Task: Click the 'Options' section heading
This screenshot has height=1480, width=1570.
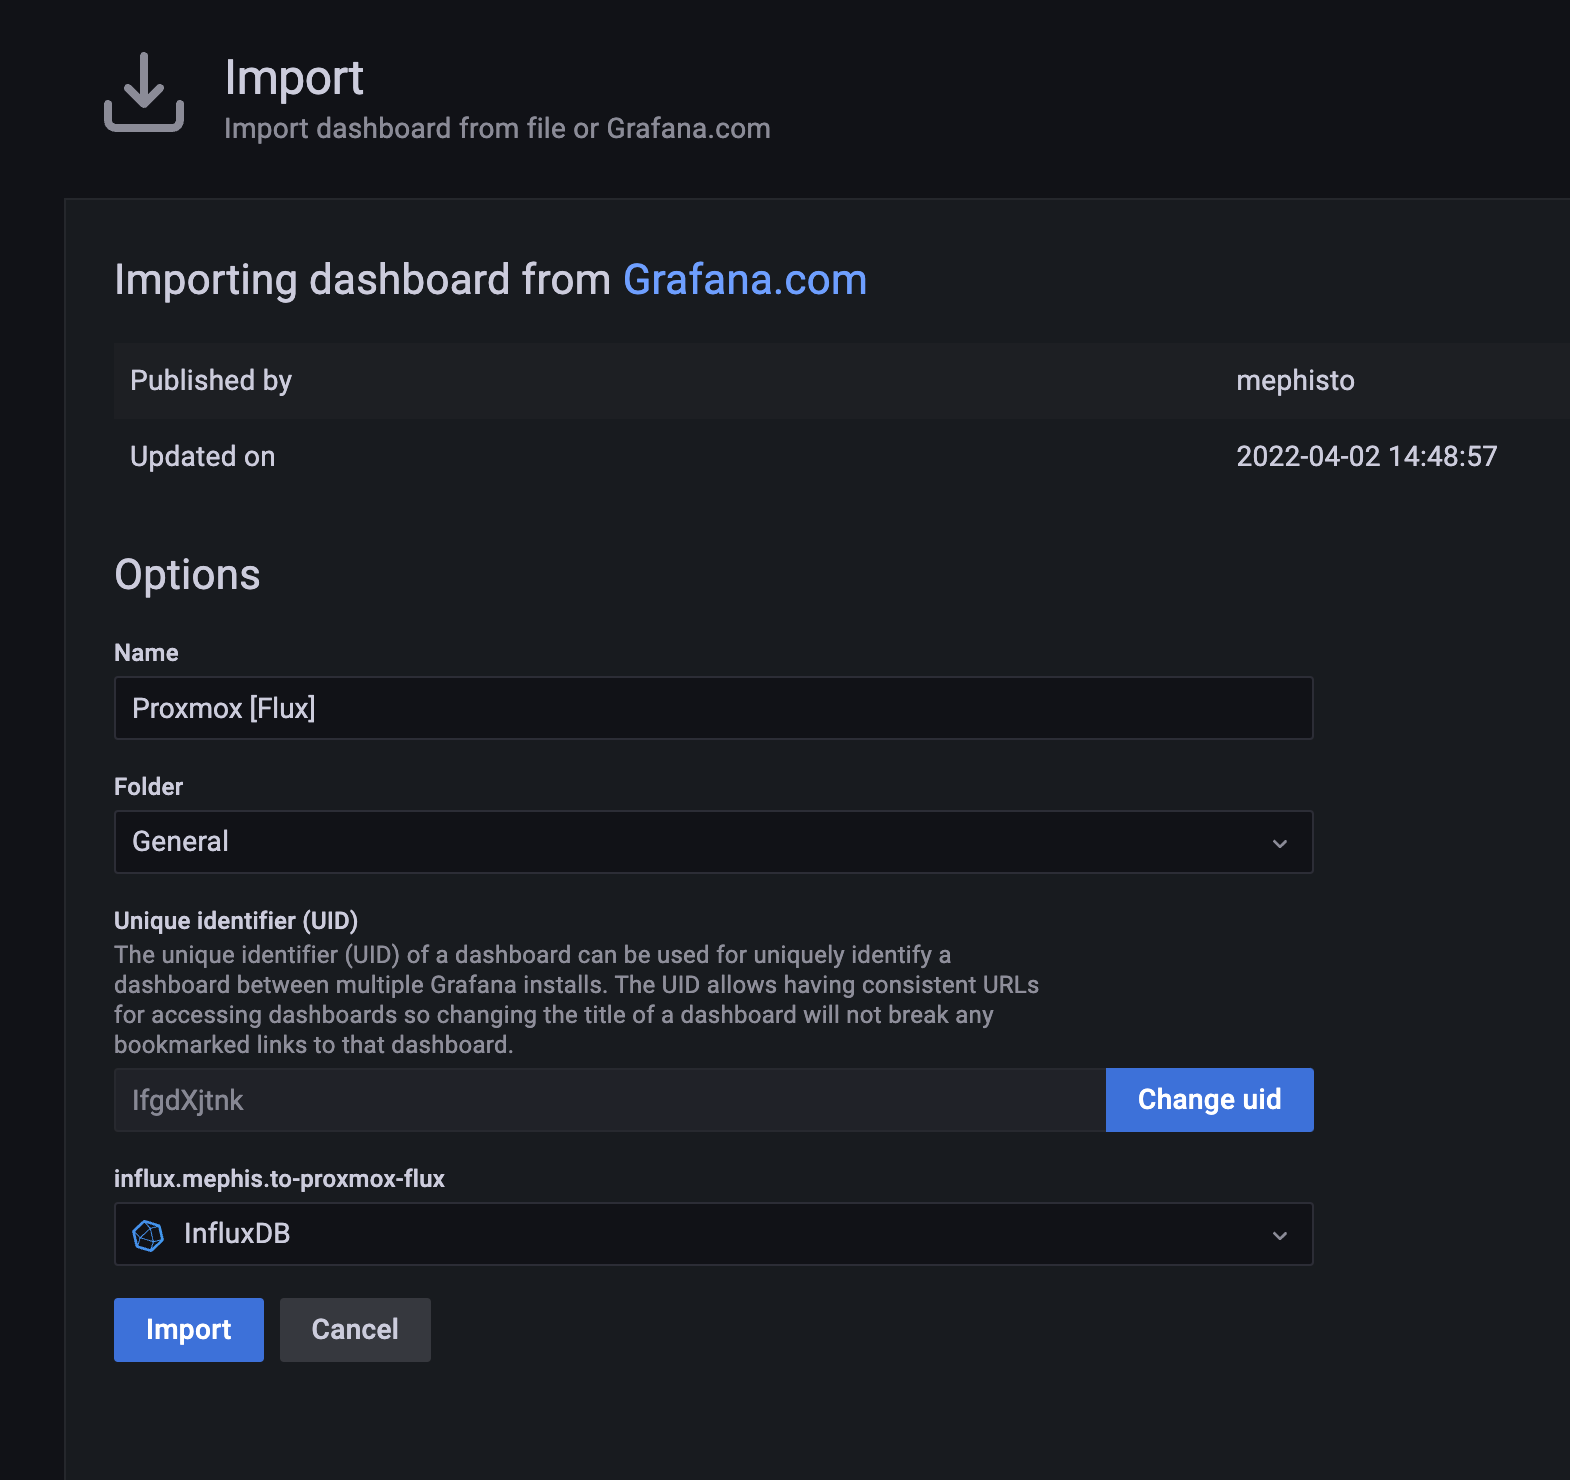Action: tap(187, 575)
